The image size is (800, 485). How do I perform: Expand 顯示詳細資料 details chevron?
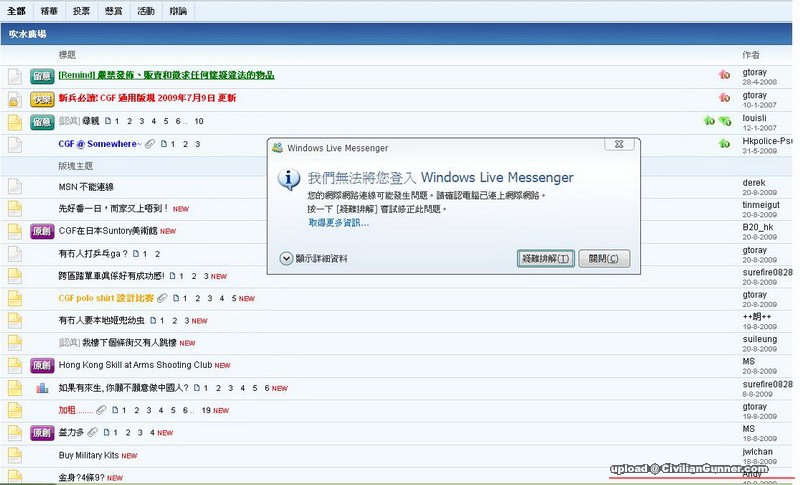click(287, 259)
